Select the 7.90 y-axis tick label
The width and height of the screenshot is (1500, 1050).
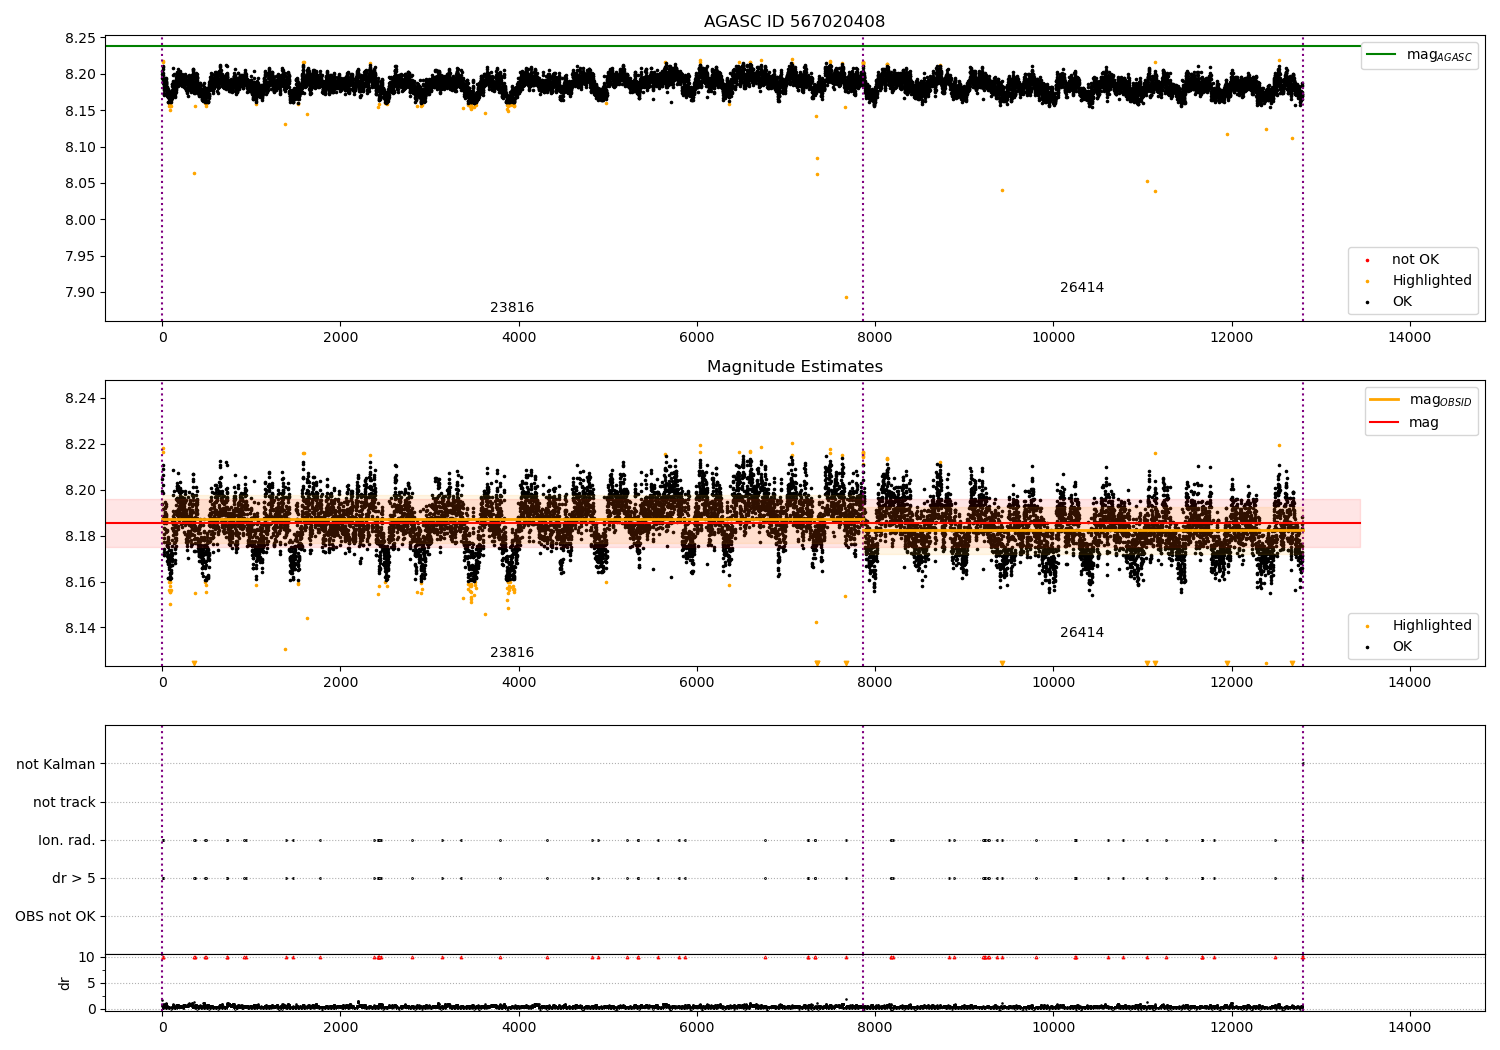(x=80, y=292)
